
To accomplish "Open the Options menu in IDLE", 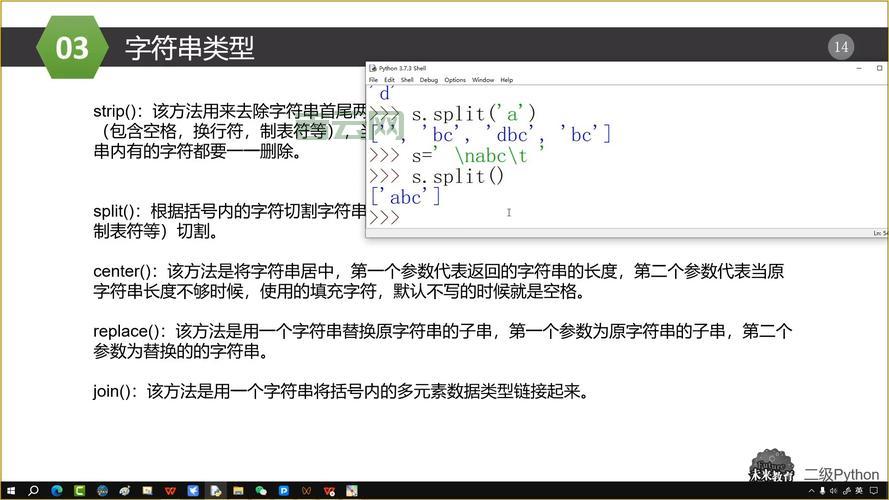I will (x=455, y=80).
